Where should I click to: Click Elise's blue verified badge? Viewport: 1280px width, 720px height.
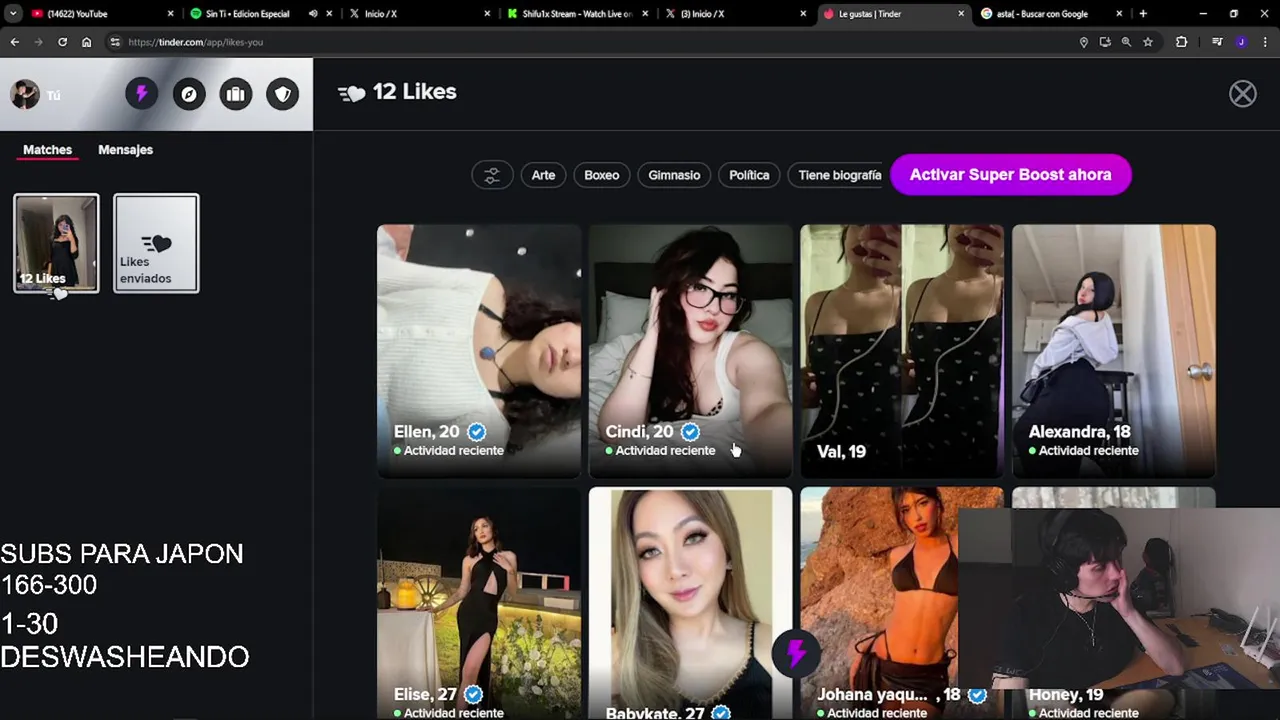[473, 694]
